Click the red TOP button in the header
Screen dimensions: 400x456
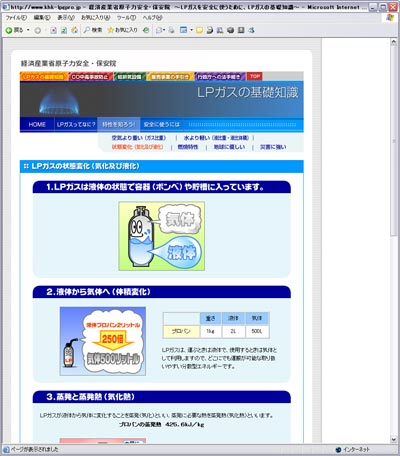point(255,76)
